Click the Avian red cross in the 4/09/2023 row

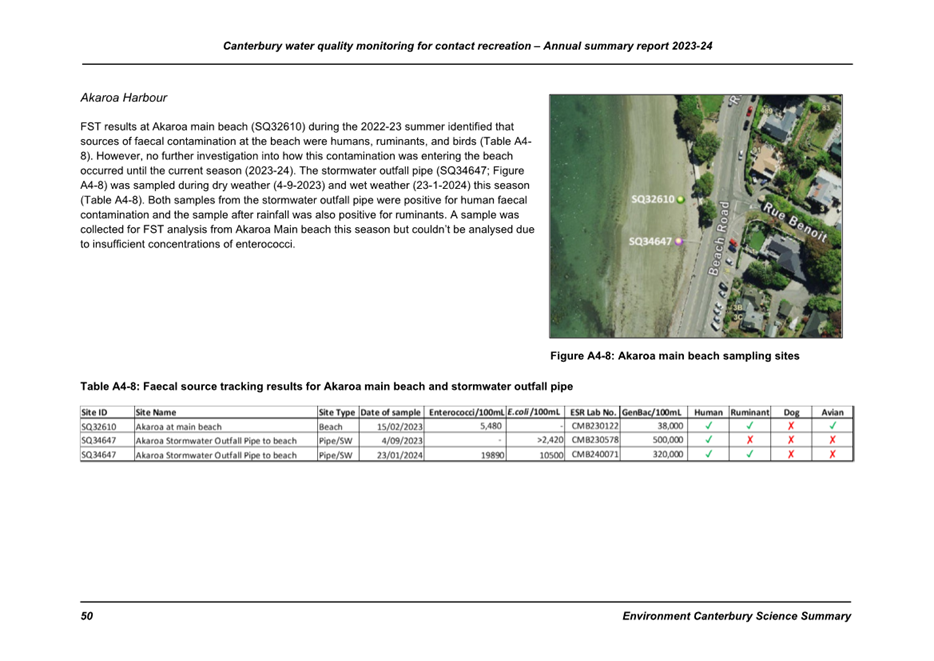click(832, 439)
